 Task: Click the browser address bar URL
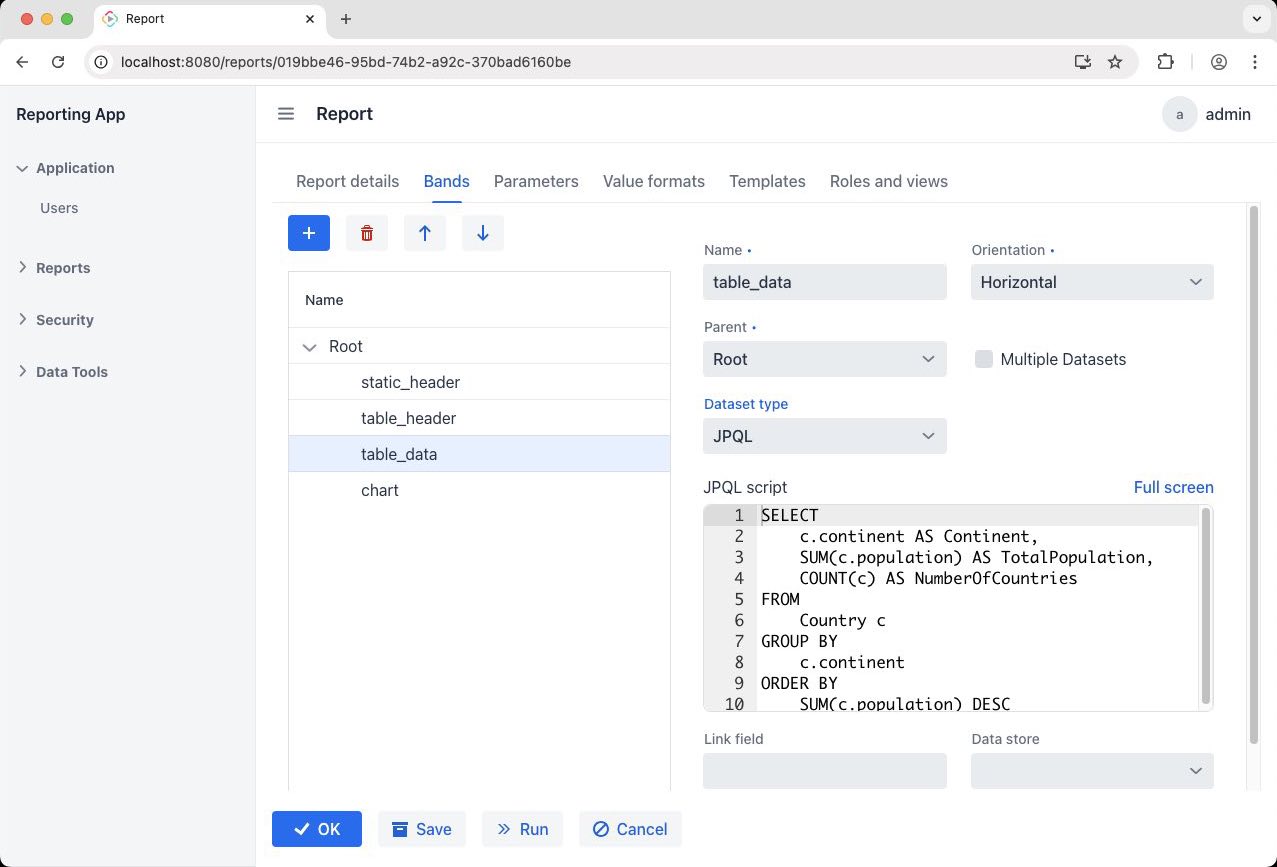click(346, 62)
